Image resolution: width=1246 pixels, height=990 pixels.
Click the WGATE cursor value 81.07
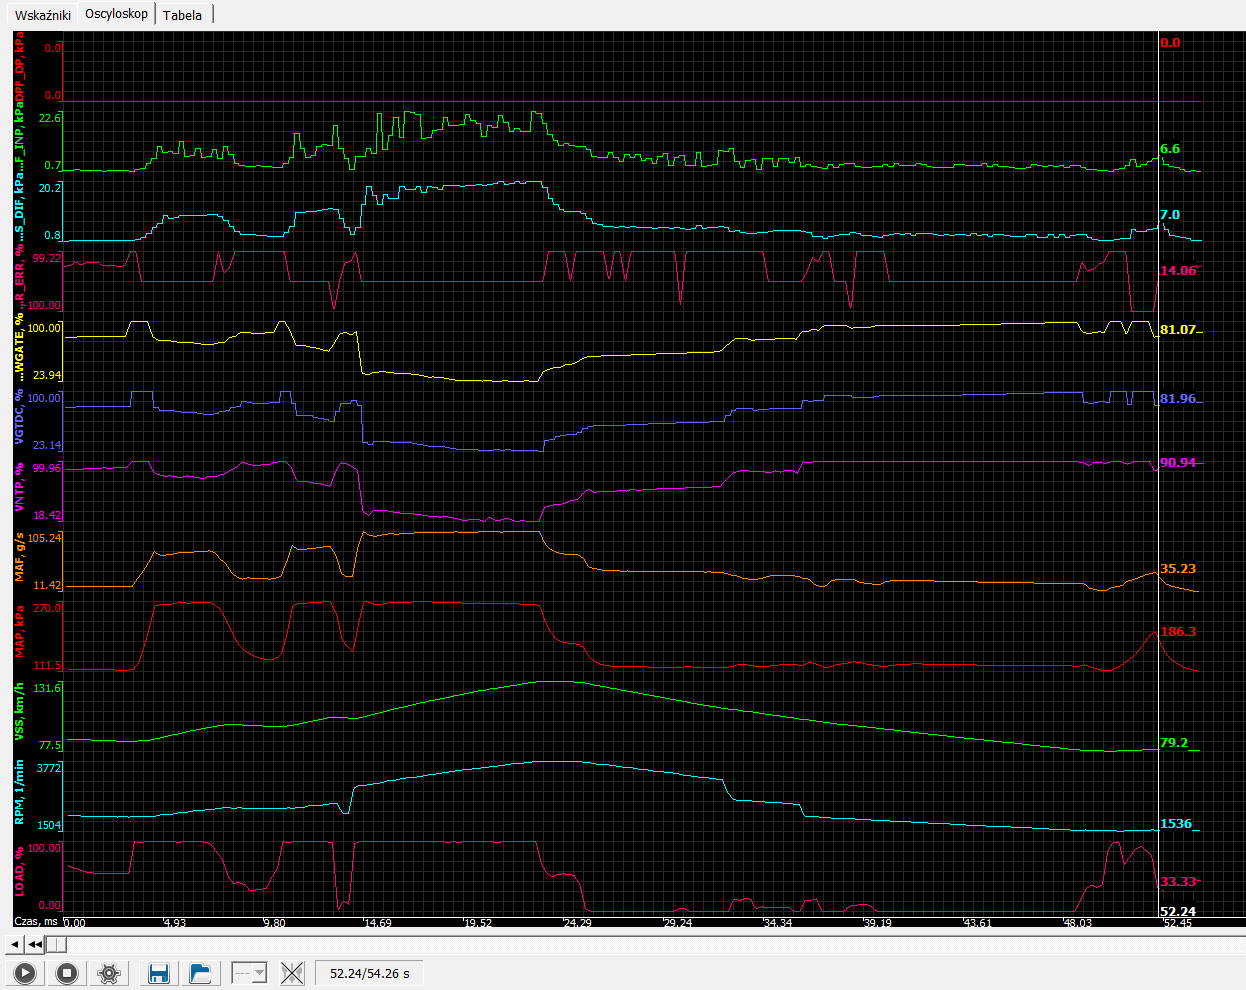click(x=1178, y=330)
